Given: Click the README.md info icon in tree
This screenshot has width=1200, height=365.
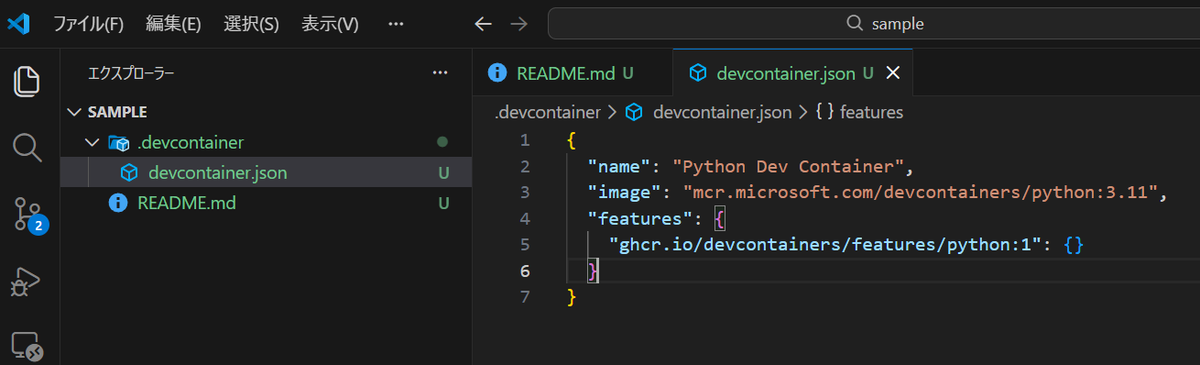Looking at the screenshot, I should [x=118, y=203].
